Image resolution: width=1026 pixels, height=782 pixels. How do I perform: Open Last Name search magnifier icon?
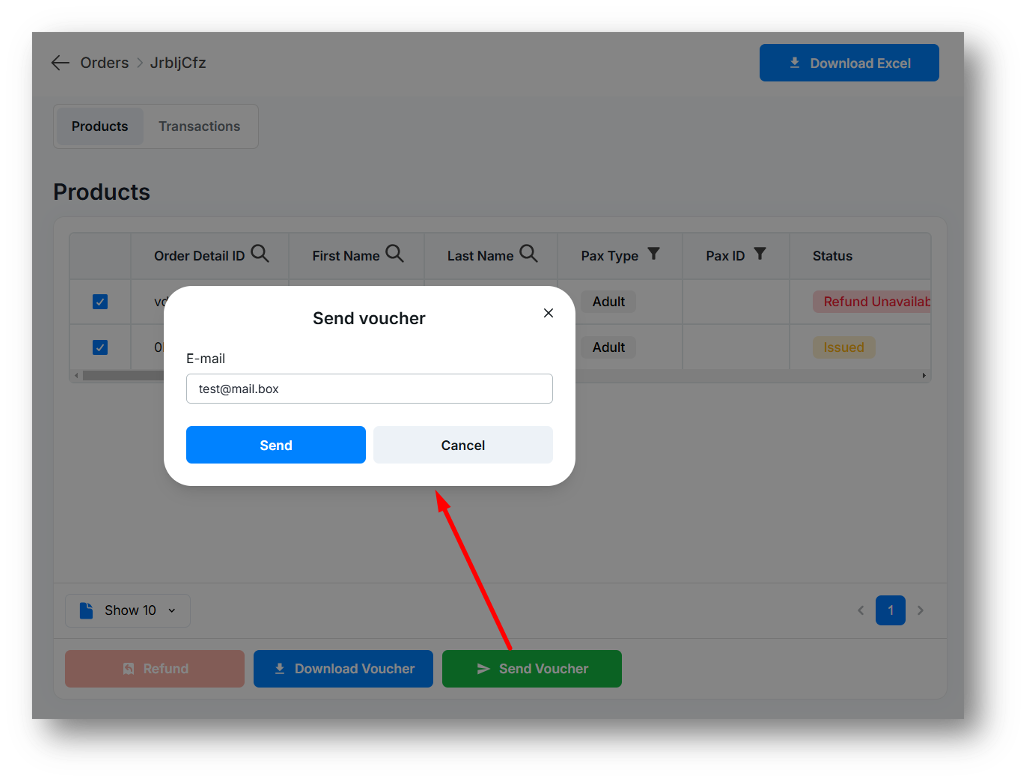(x=529, y=254)
